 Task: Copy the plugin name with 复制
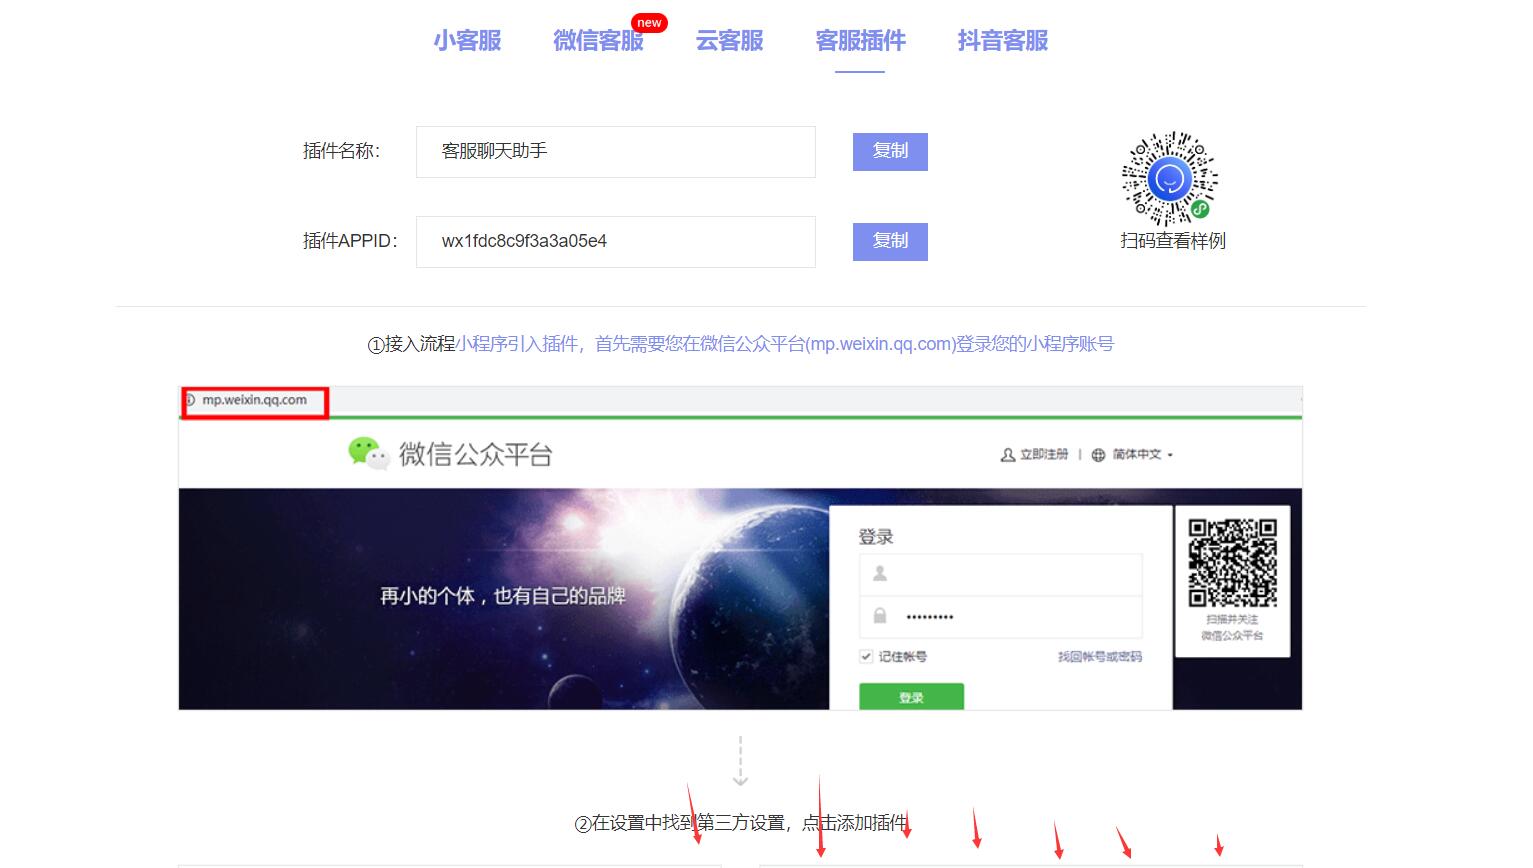pos(890,152)
